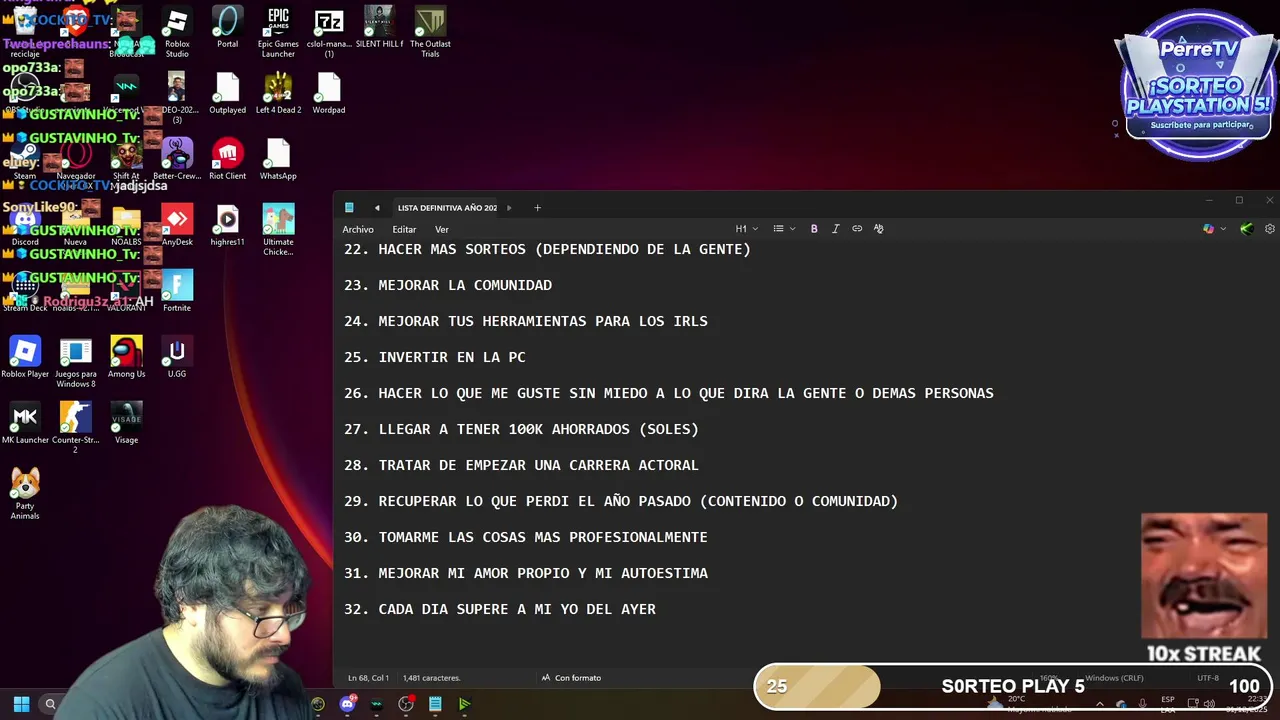
Task: Select the LISTA DEFINITIVA AÑO 202 tab
Action: [x=447, y=208]
